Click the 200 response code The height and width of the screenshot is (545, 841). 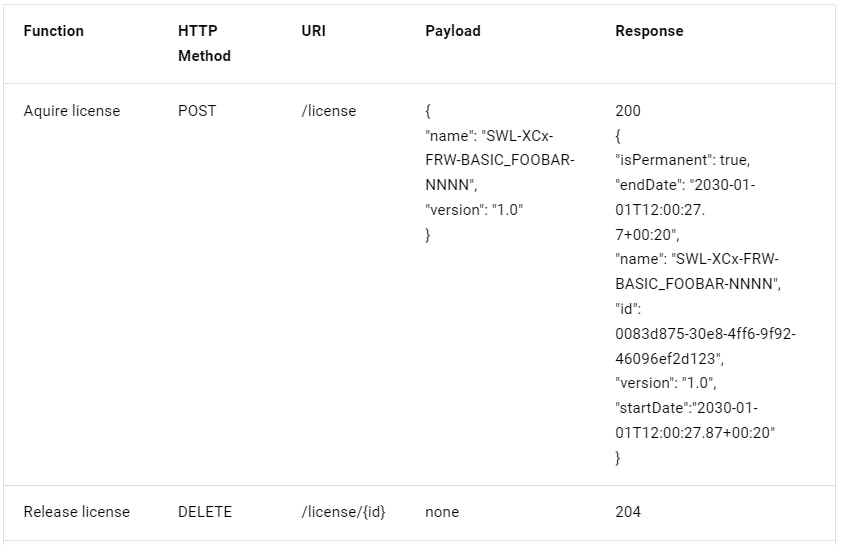click(x=628, y=111)
